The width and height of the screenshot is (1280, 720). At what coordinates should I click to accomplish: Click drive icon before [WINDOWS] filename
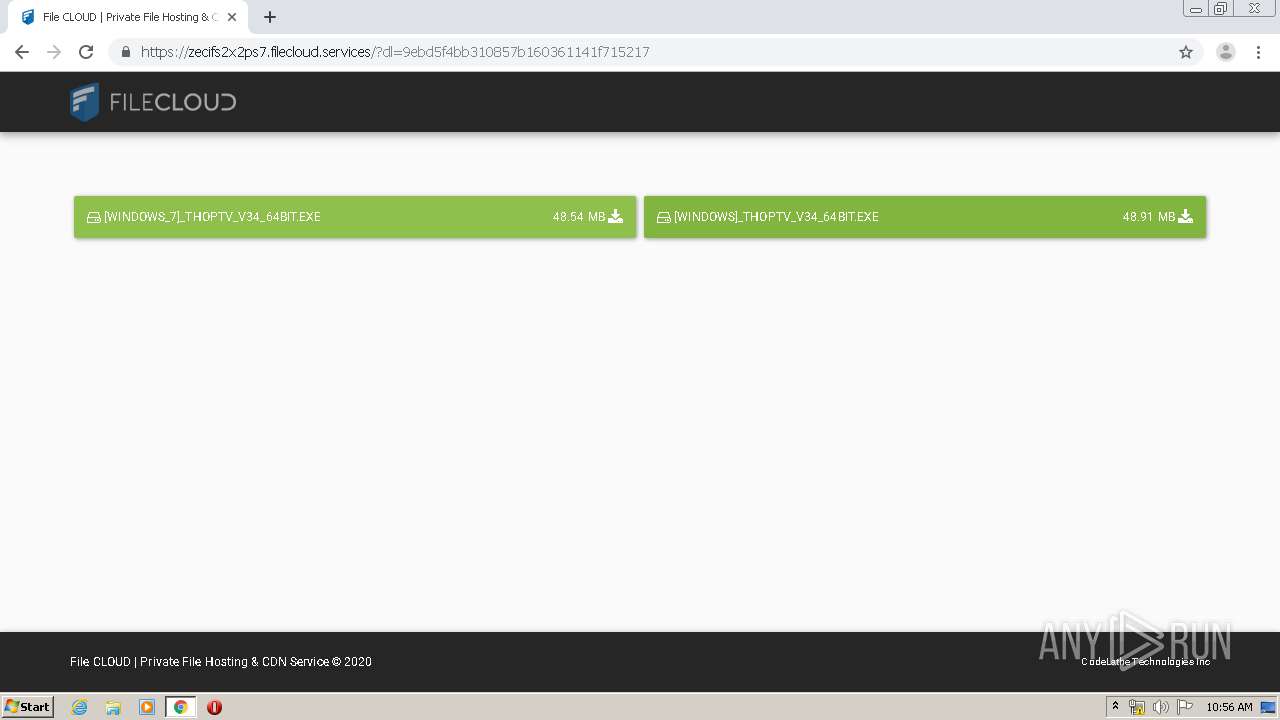tap(664, 217)
